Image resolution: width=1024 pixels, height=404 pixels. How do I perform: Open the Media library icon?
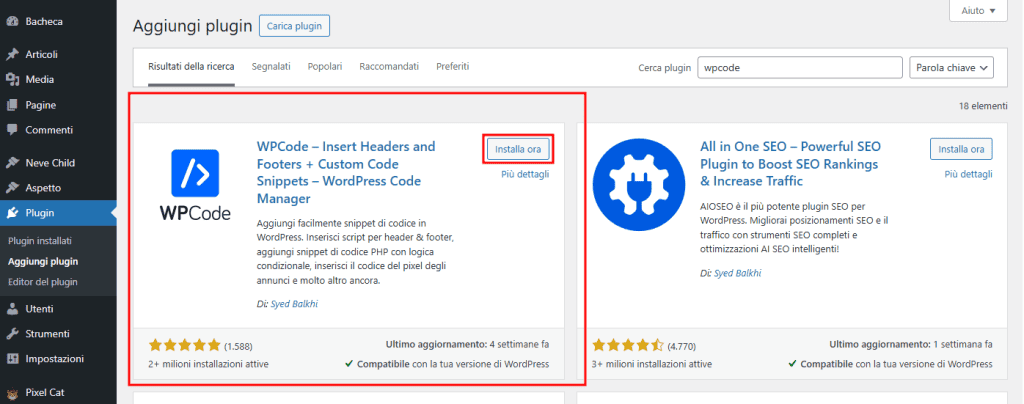click(x=12, y=80)
